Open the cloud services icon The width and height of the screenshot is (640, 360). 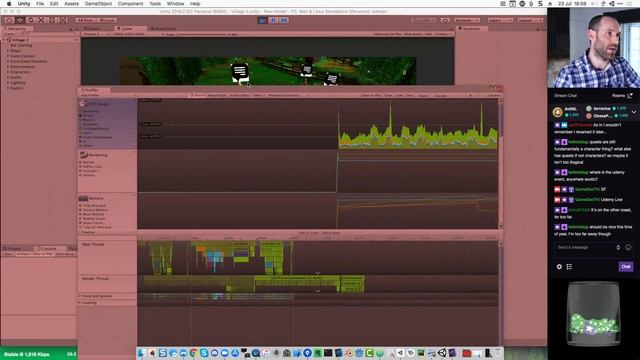pyautogui.click(x=445, y=20)
